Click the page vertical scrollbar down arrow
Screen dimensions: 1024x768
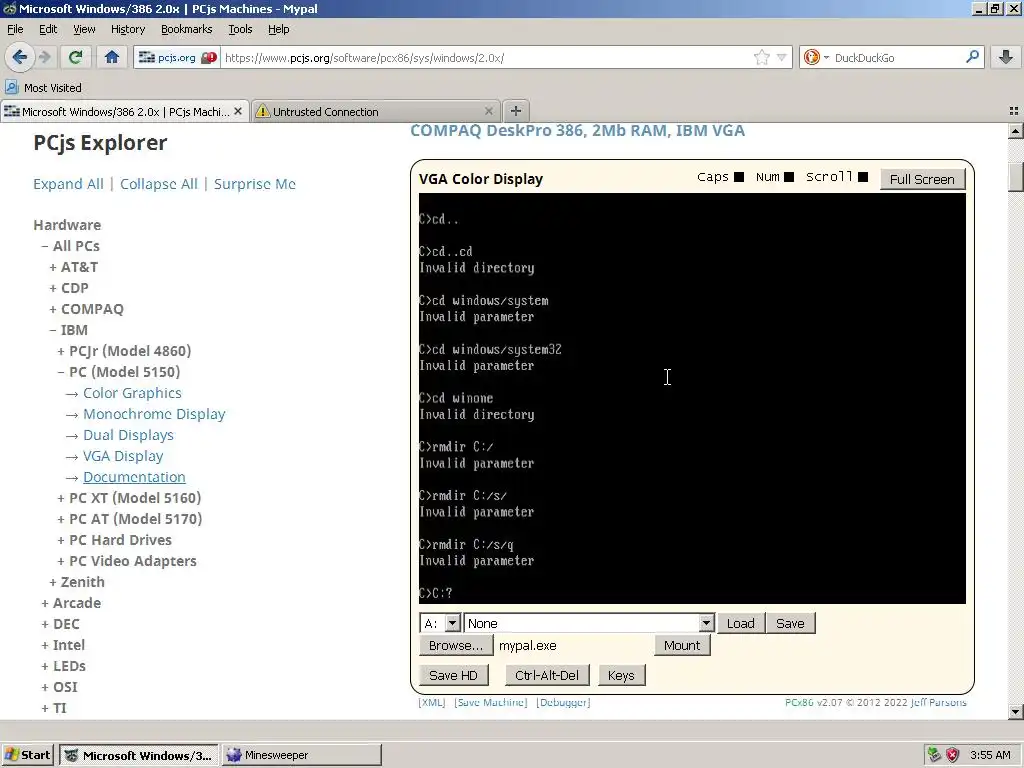(1015, 712)
